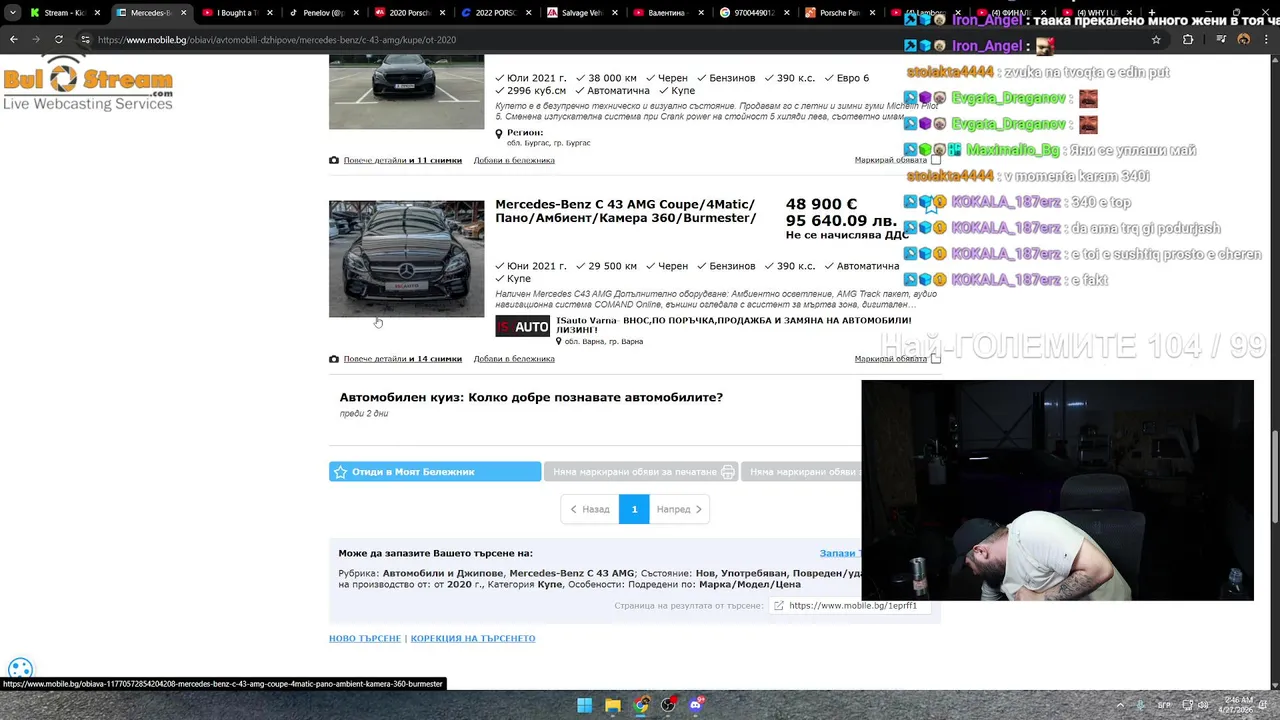The image size is (1280, 720).
Task: Switch to the I Bought a YouTube tab
Action: [236, 13]
